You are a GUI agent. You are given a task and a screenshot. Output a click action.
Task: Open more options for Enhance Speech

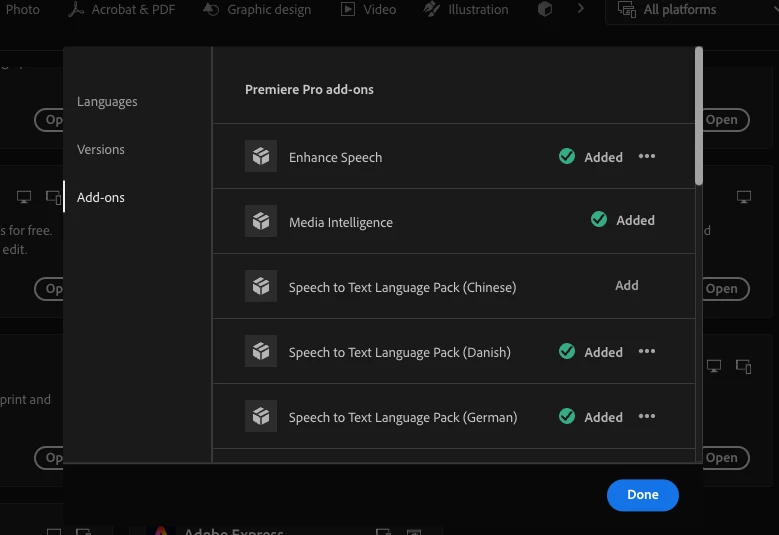coord(647,156)
